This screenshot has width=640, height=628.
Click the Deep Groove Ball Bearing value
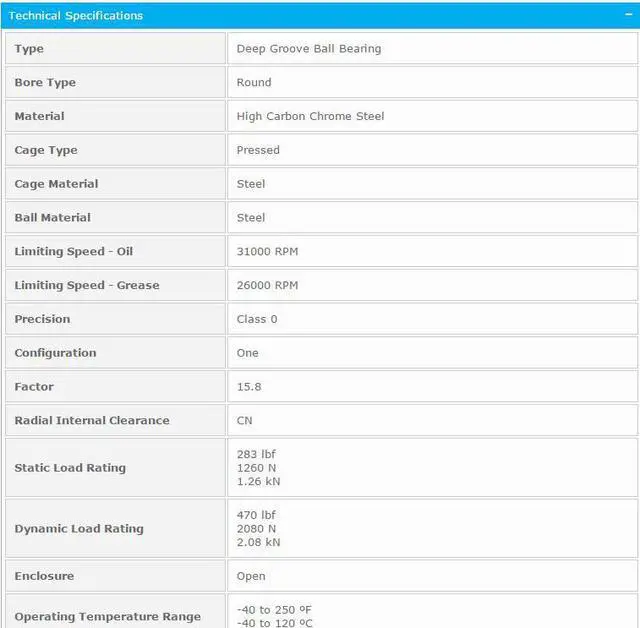(x=308, y=49)
